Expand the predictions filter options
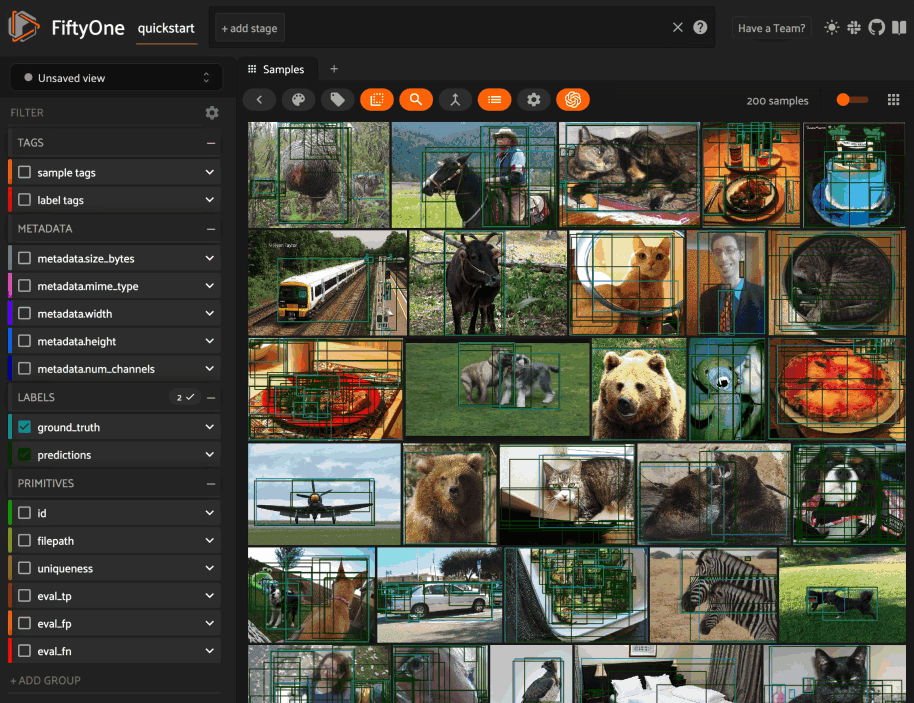The width and height of the screenshot is (914, 703). click(210, 455)
